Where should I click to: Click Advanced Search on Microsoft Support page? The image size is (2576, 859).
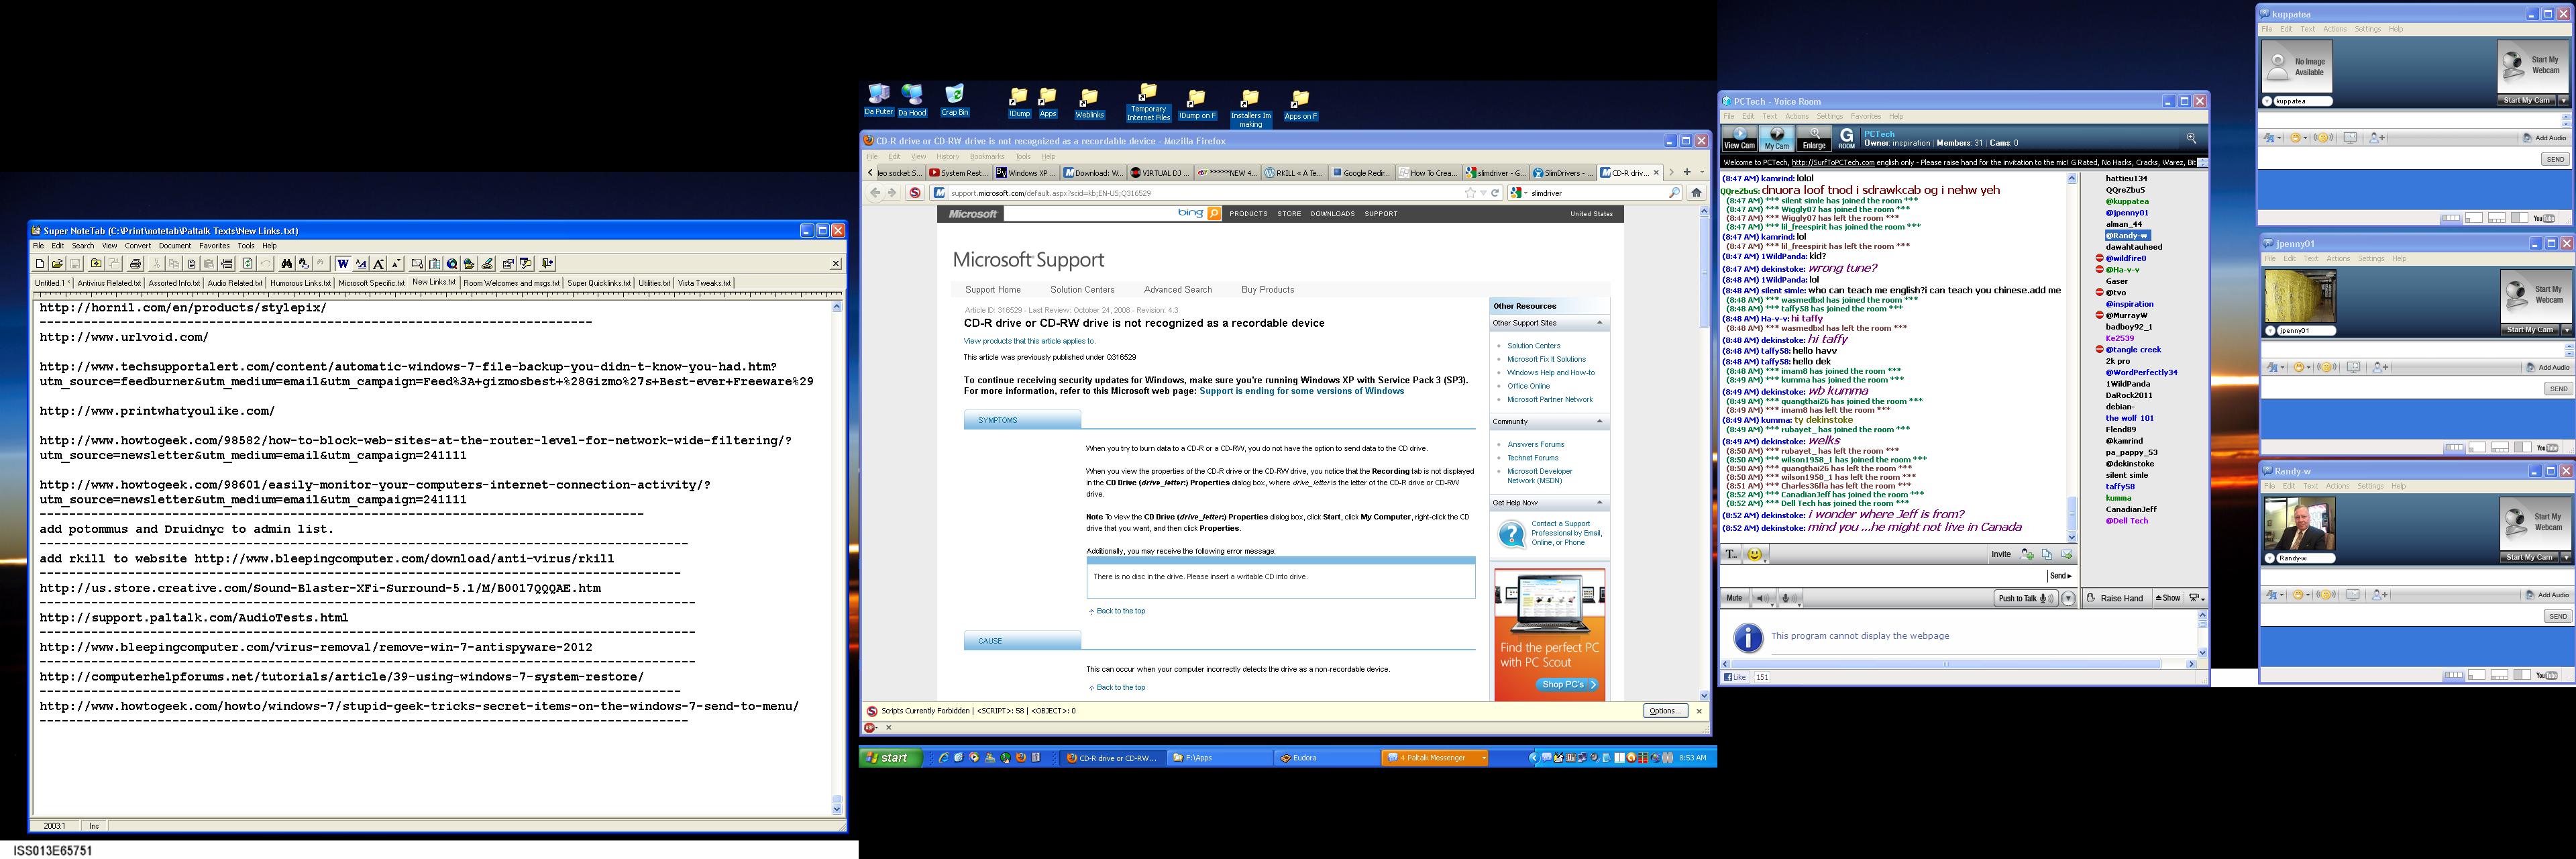tap(1177, 290)
